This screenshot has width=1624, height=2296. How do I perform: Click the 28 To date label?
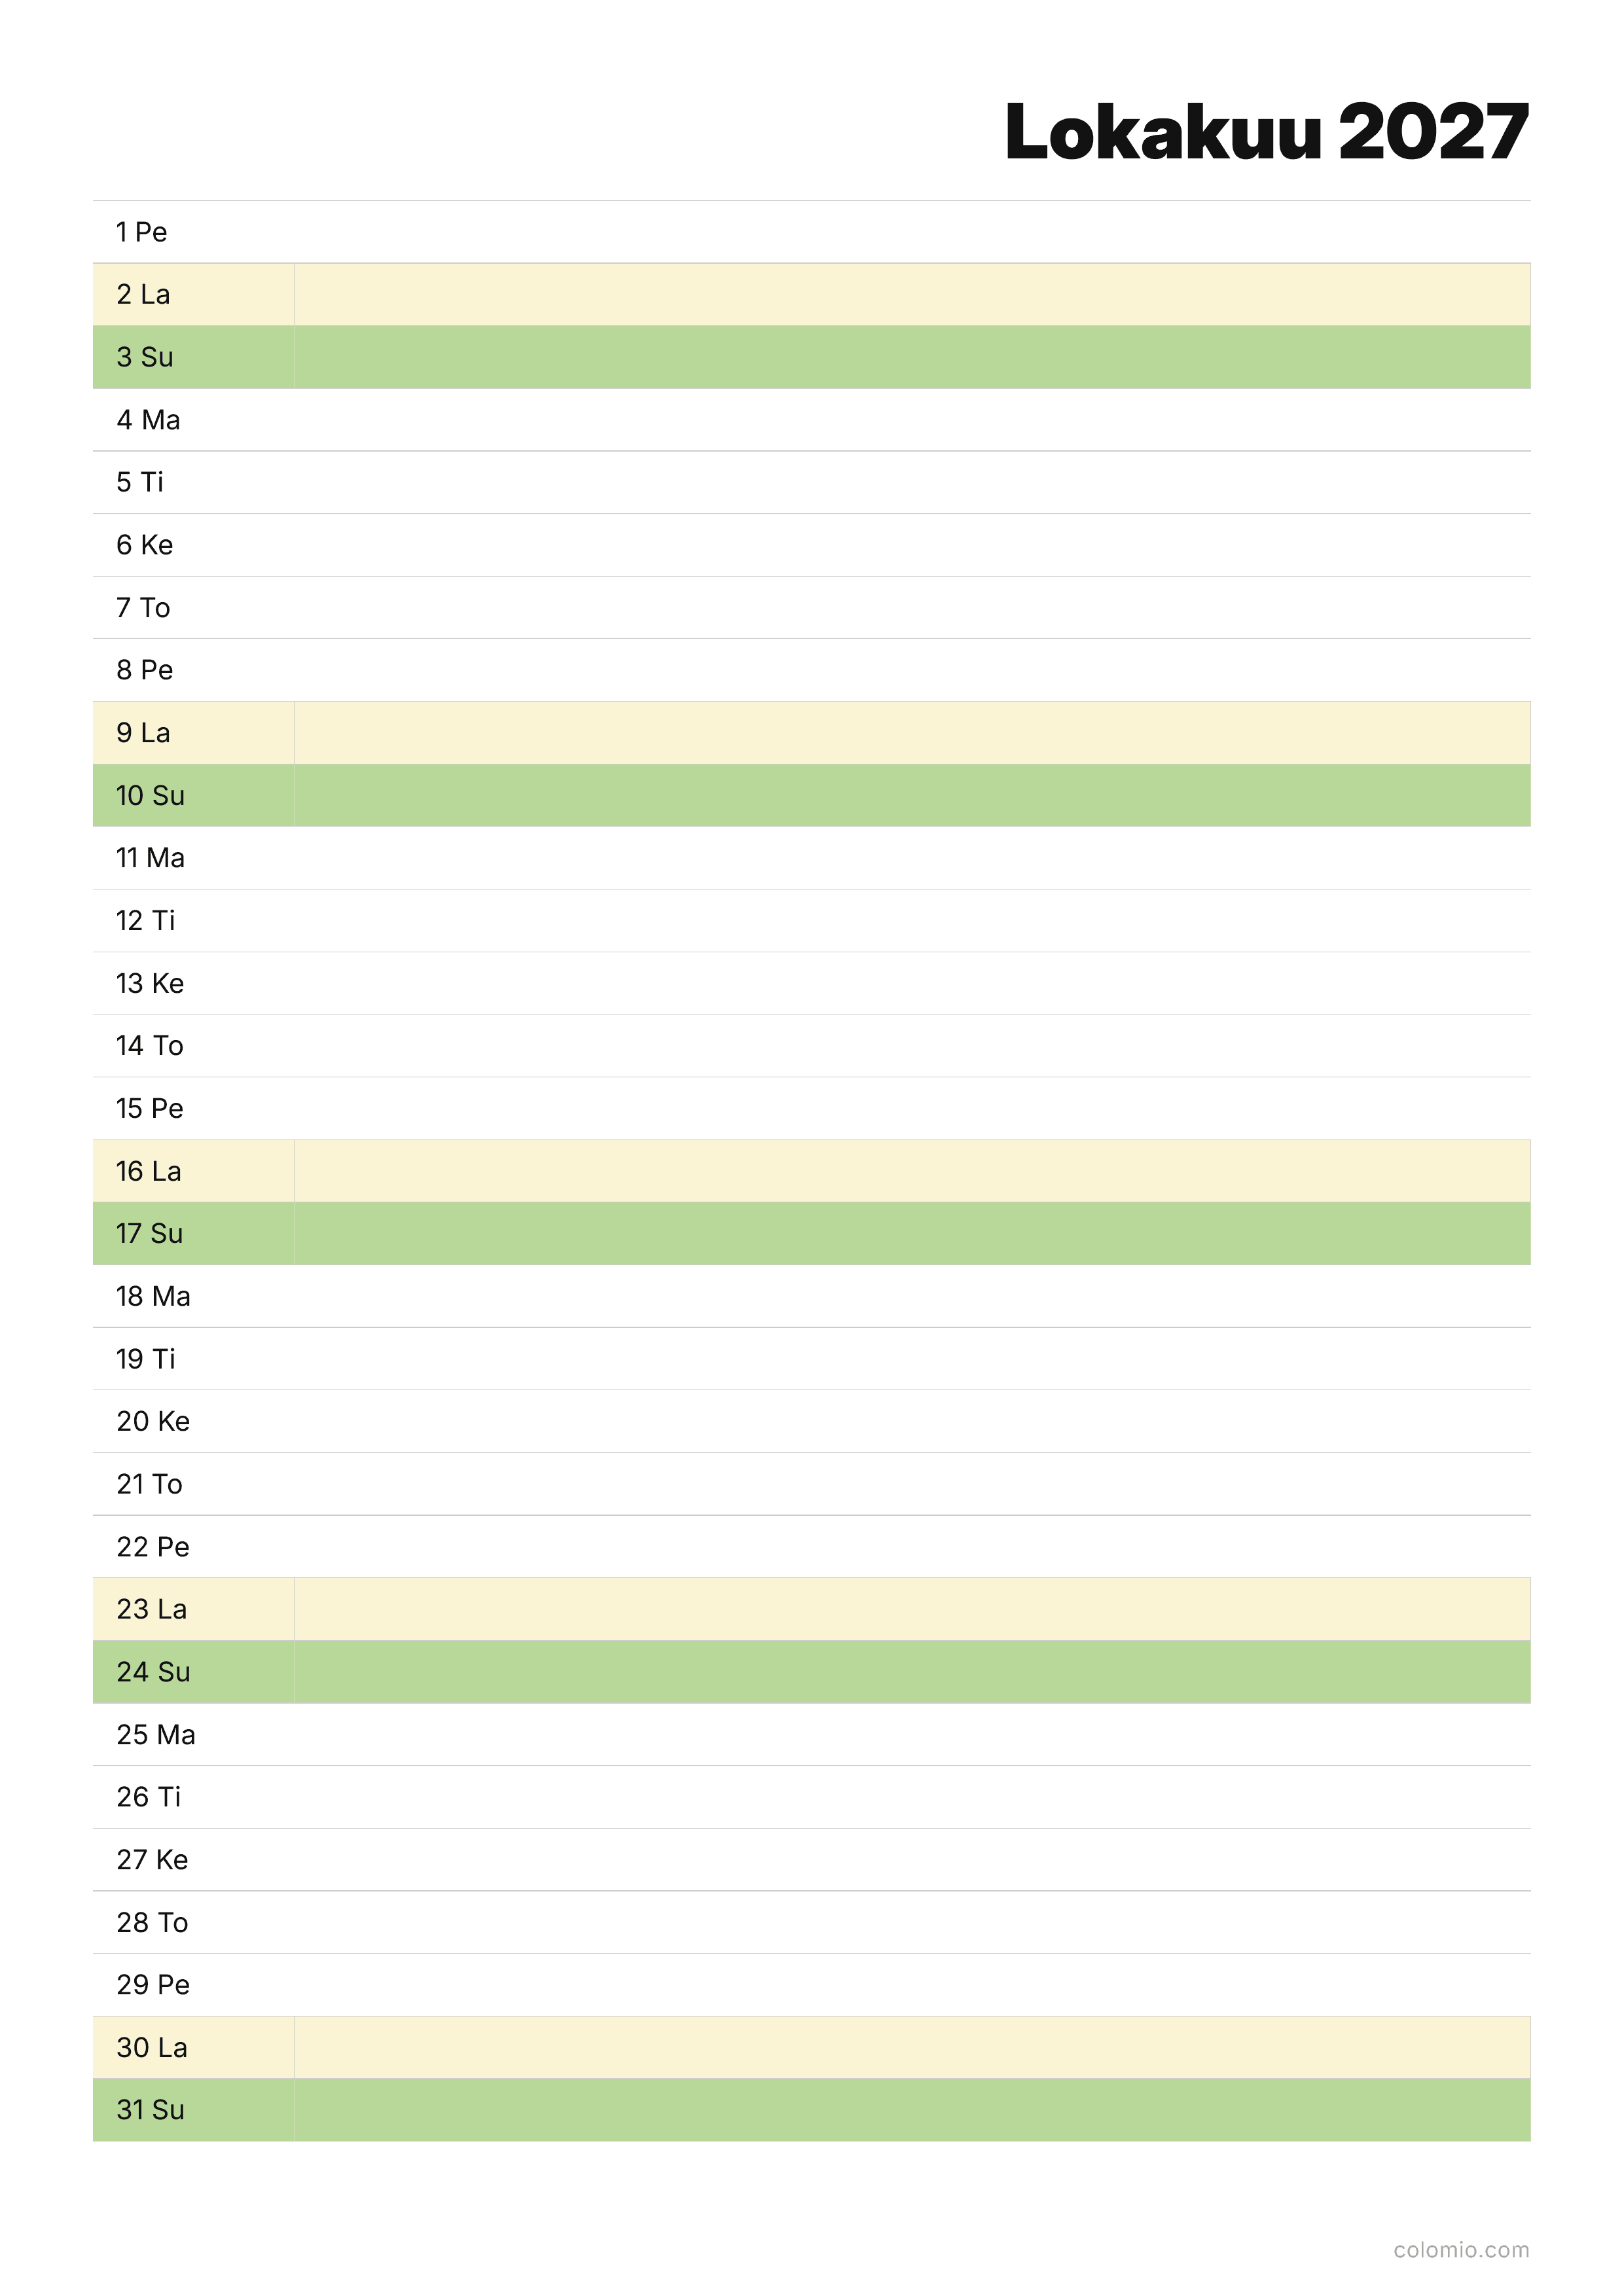coord(152,1922)
